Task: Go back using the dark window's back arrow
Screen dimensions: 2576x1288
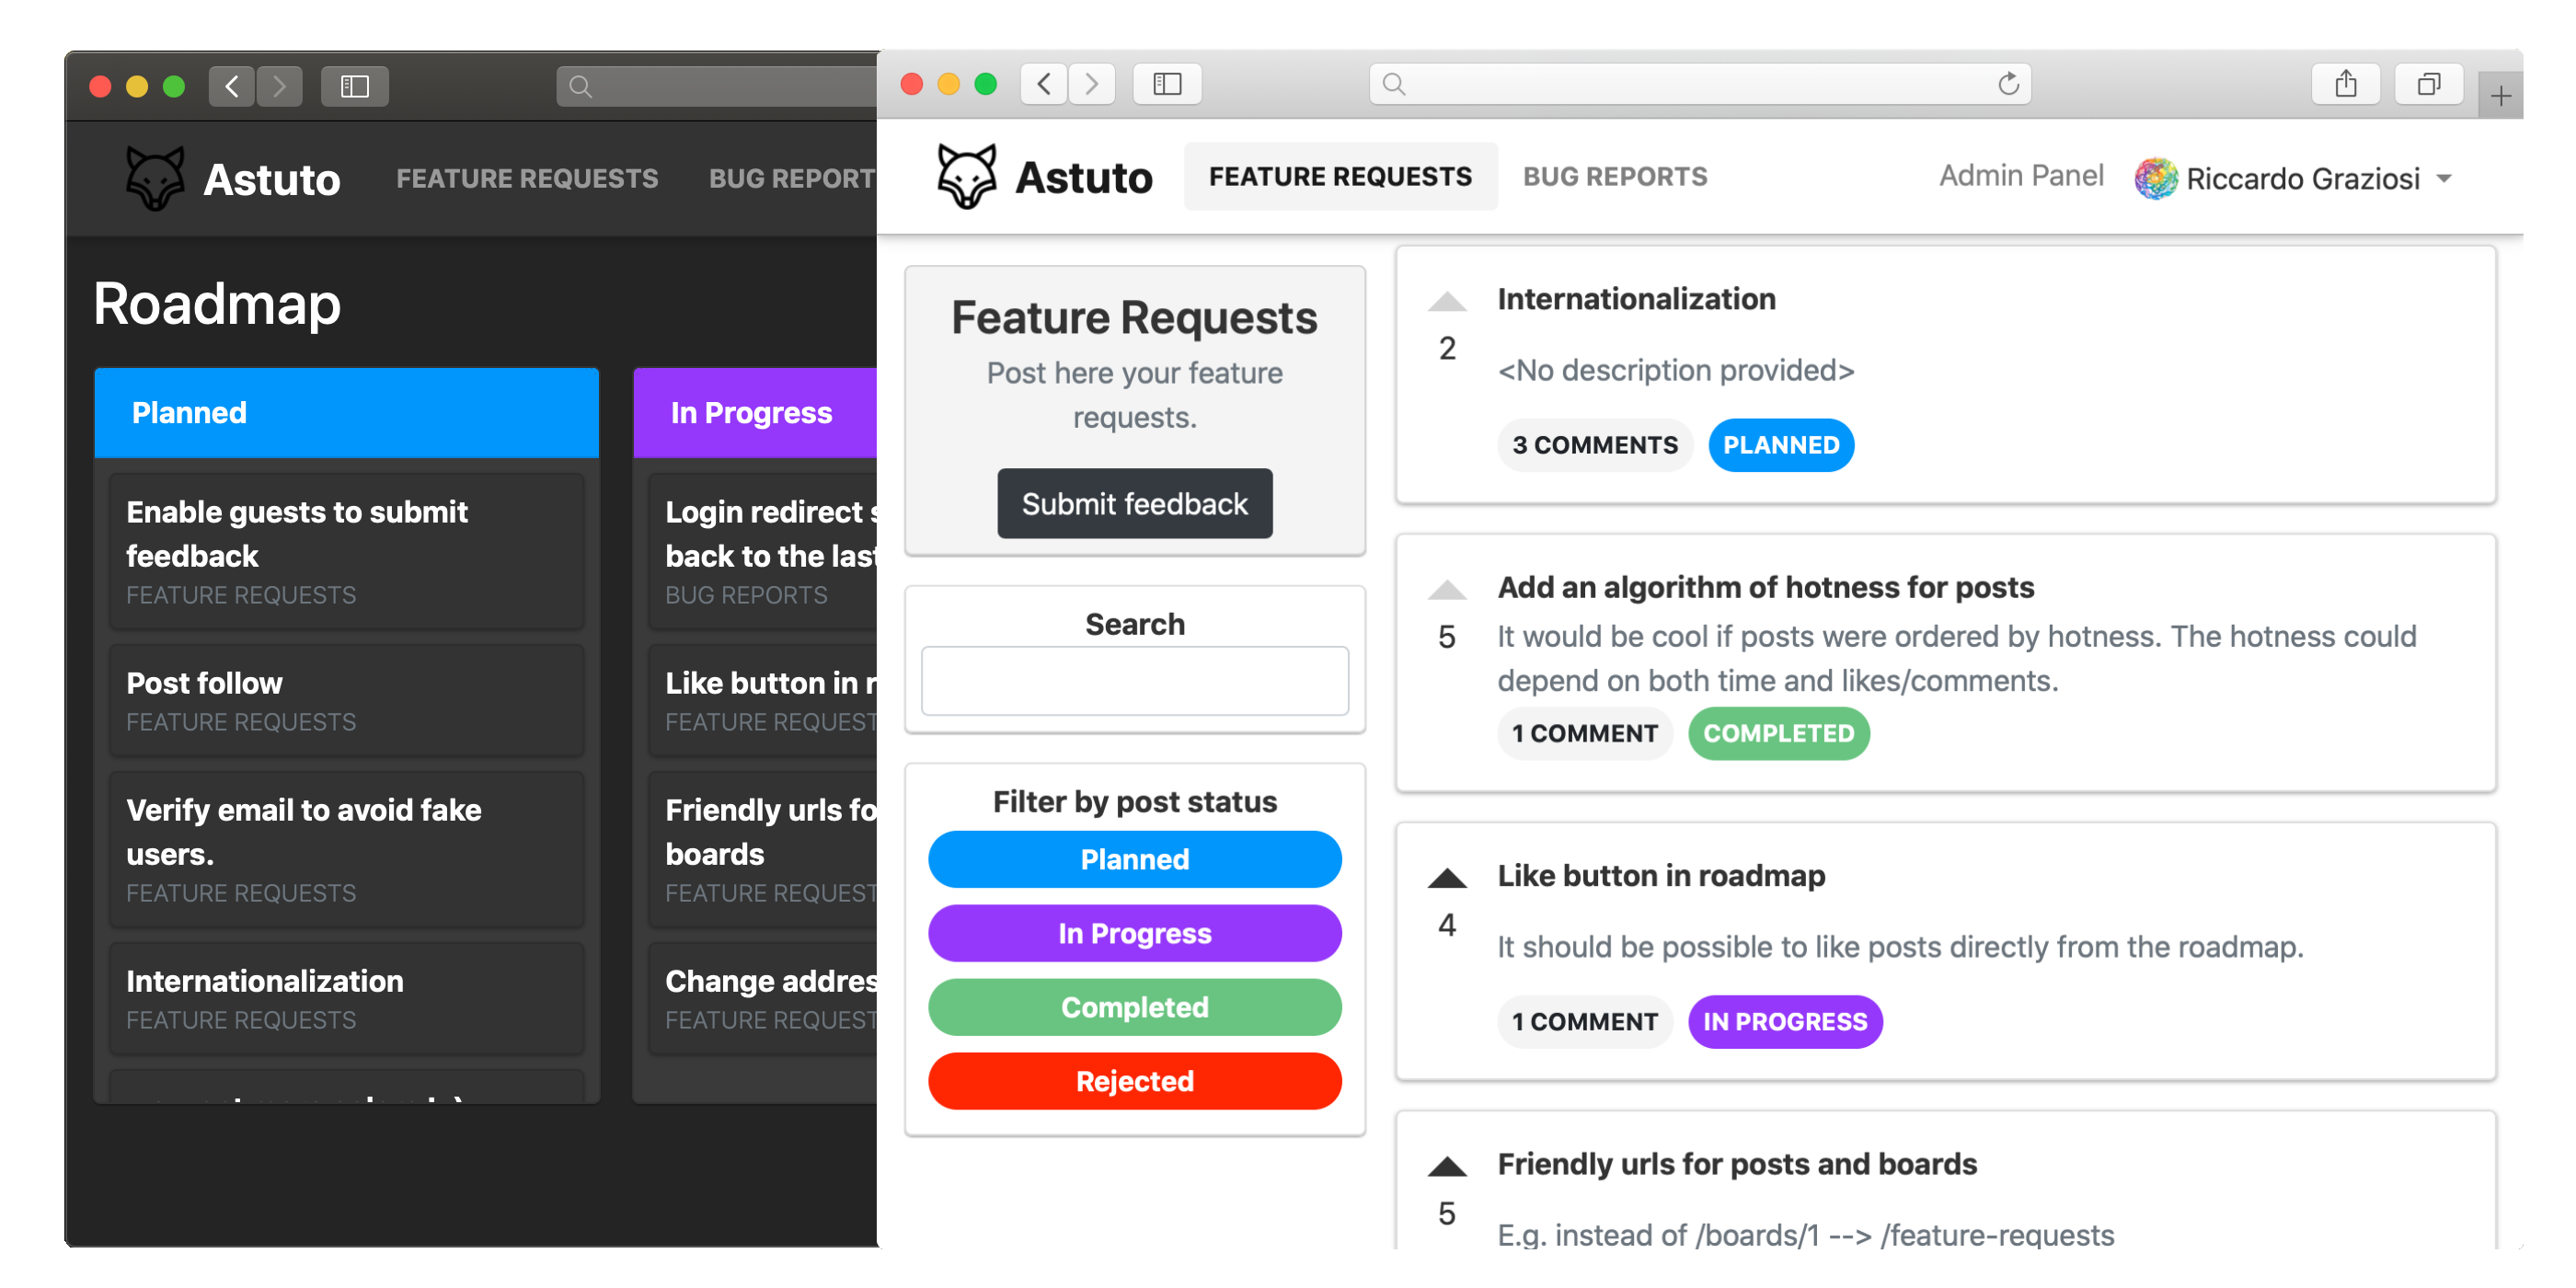Action: 232,87
